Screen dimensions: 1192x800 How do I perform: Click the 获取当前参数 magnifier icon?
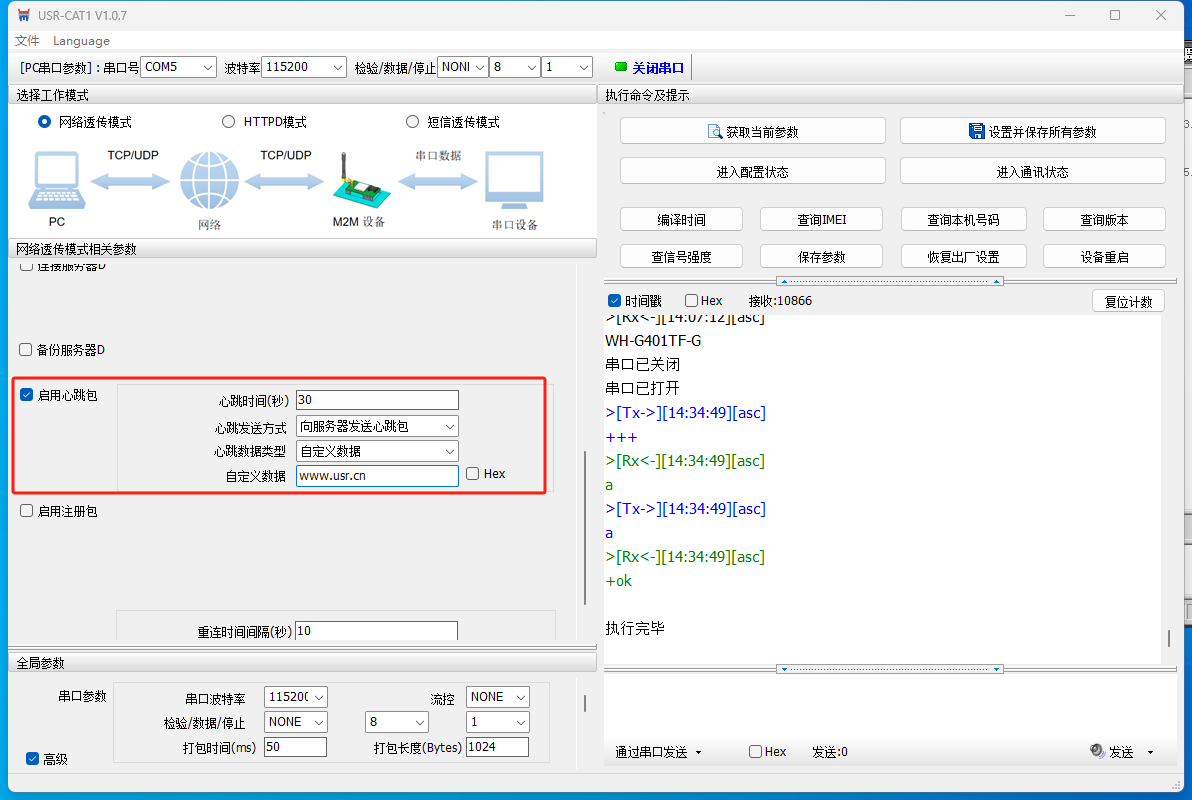pyautogui.click(x=714, y=132)
